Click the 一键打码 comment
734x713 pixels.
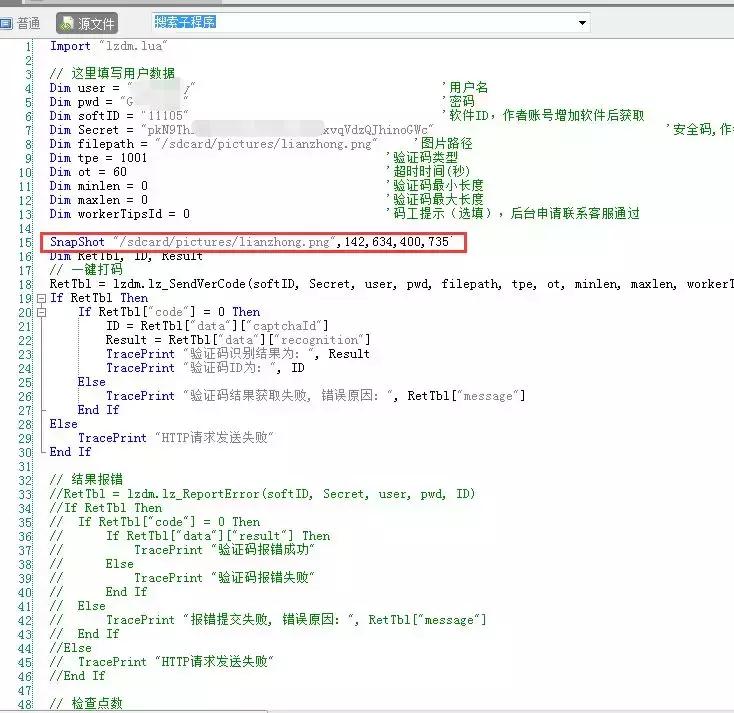tap(86, 270)
